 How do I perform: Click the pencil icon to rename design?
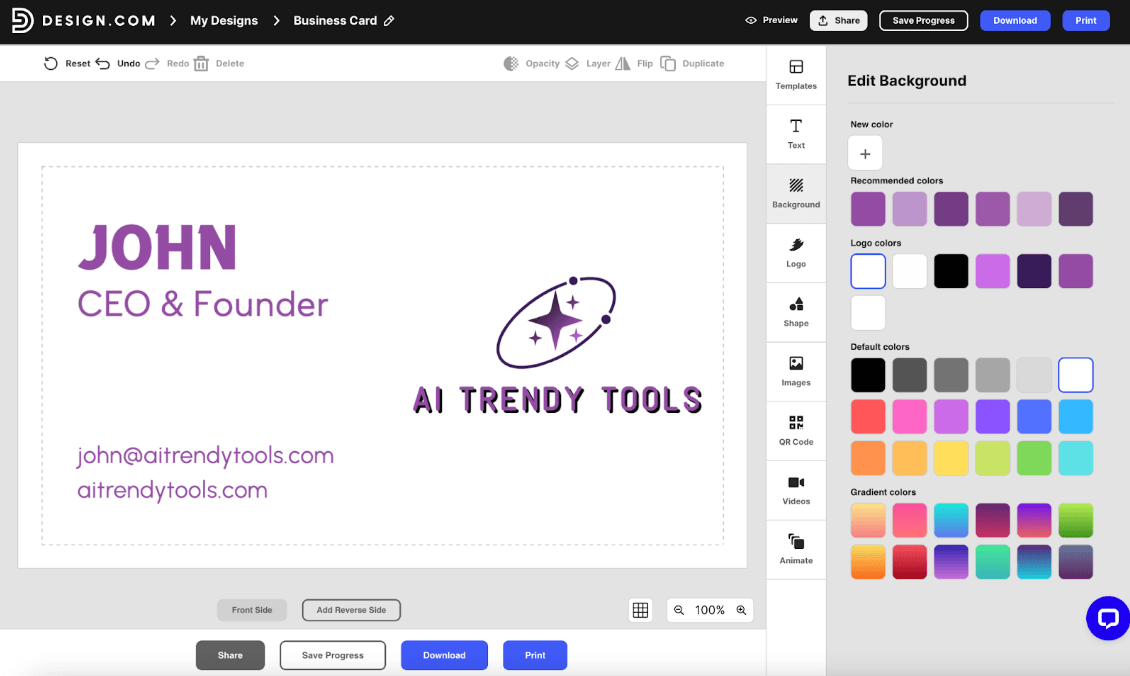(x=389, y=21)
